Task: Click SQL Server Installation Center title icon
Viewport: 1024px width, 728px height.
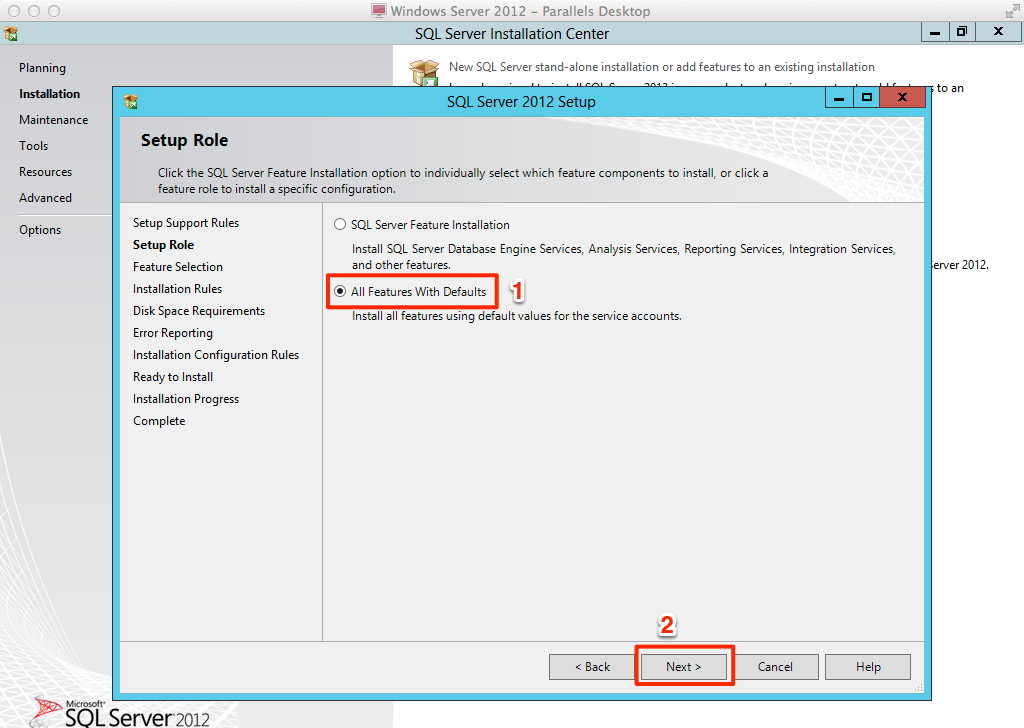Action: 10,33
